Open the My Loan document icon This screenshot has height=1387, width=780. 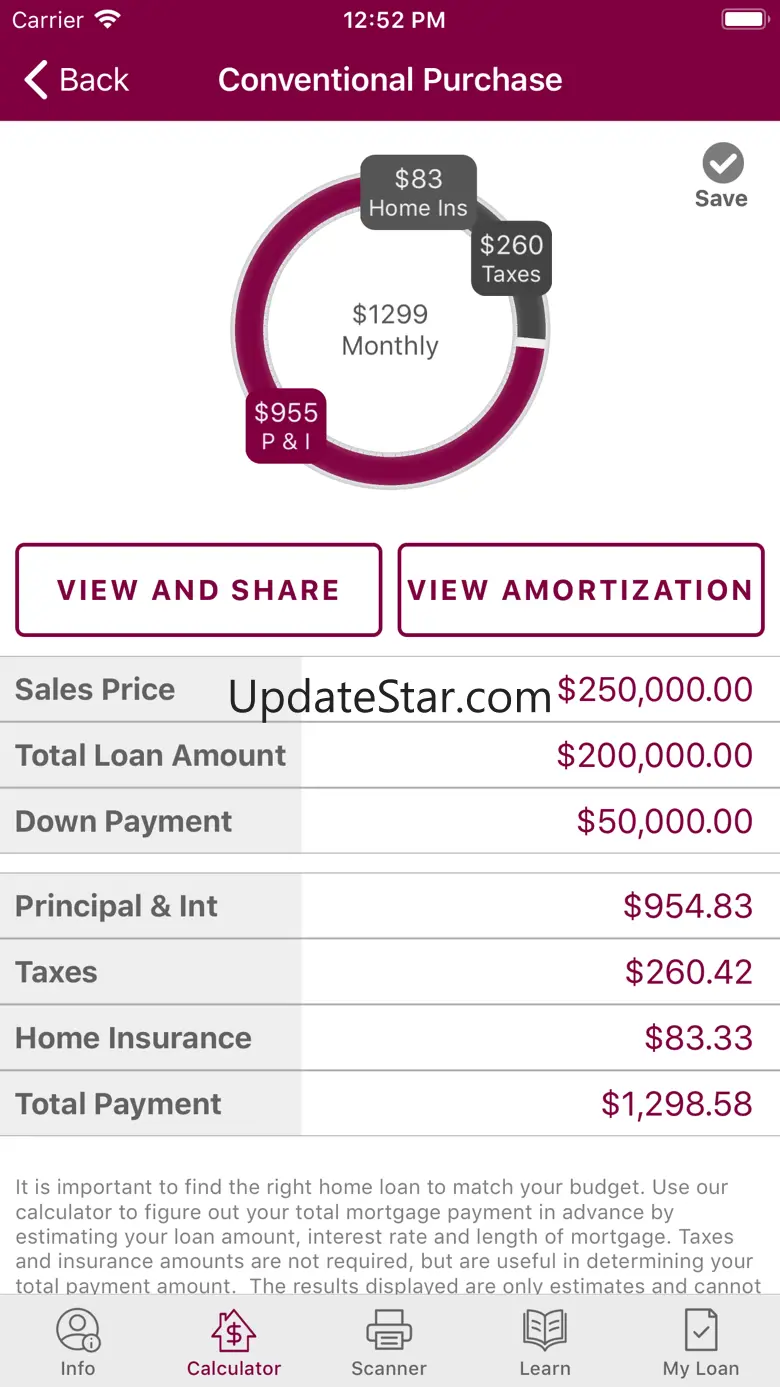pyautogui.click(x=701, y=1330)
